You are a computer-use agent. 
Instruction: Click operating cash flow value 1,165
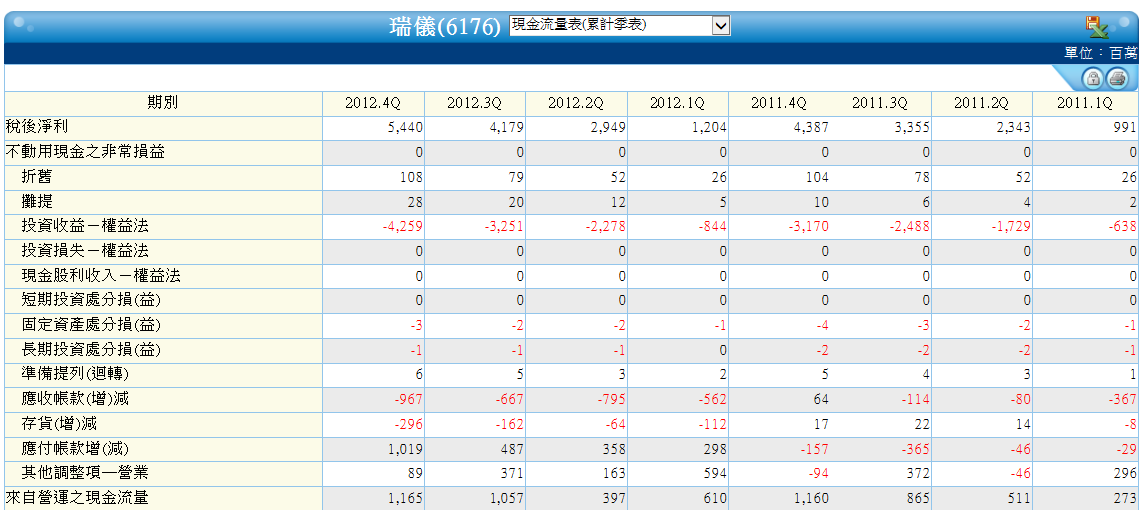pos(406,499)
